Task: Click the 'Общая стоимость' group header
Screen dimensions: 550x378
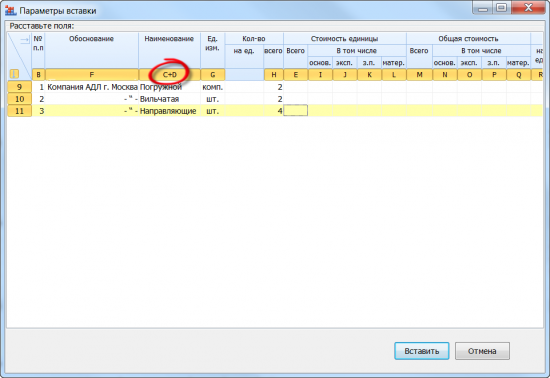Action: coord(468,39)
